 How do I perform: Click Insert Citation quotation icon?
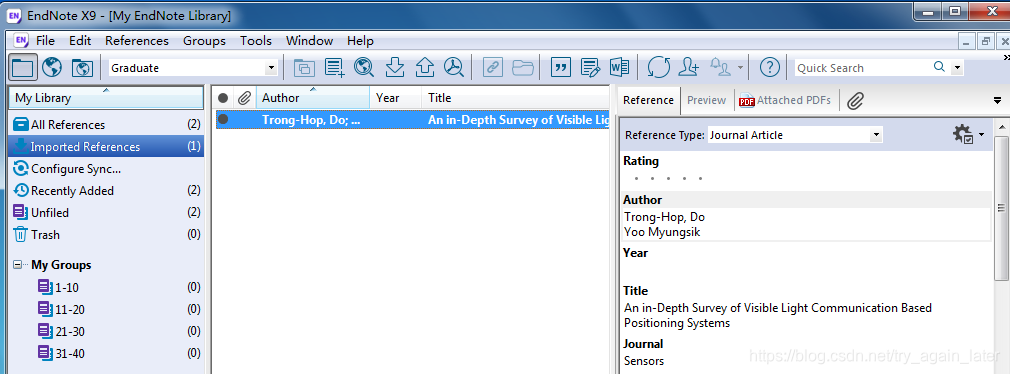(x=561, y=67)
